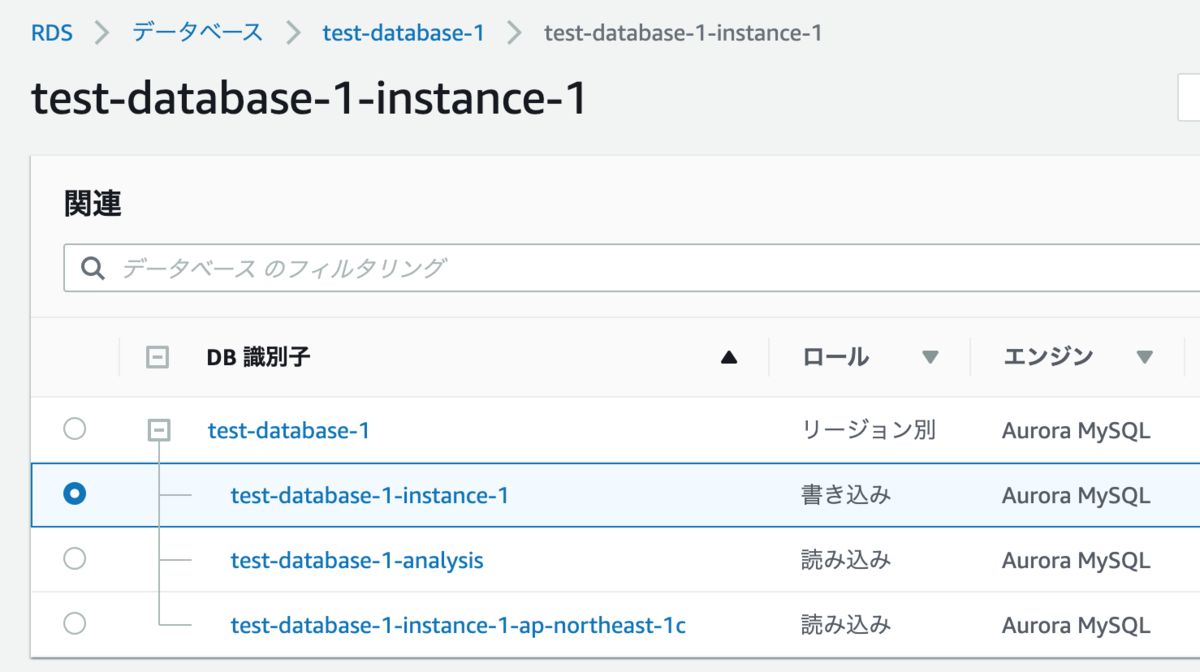Sort by DB 識別子 ascending arrow
This screenshot has height=672, width=1200.
point(729,357)
